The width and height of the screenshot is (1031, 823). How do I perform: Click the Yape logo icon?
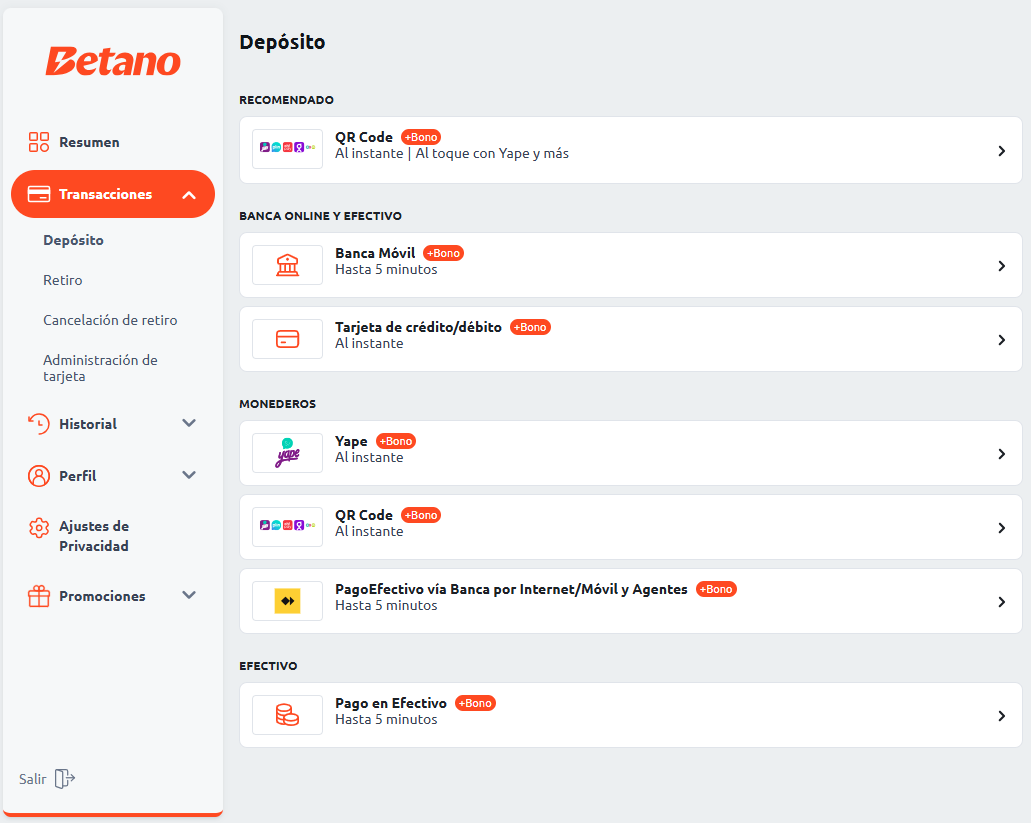coord(287,453)
